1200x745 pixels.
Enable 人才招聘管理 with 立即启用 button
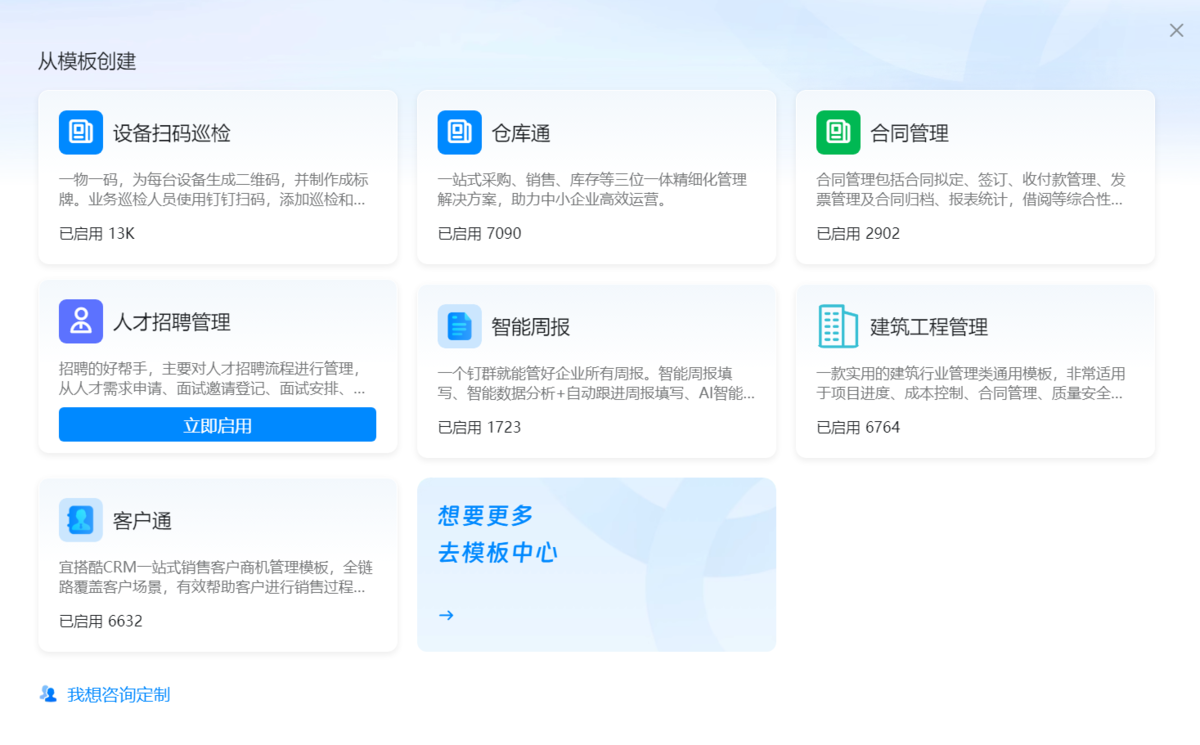[x=217, y=425]
